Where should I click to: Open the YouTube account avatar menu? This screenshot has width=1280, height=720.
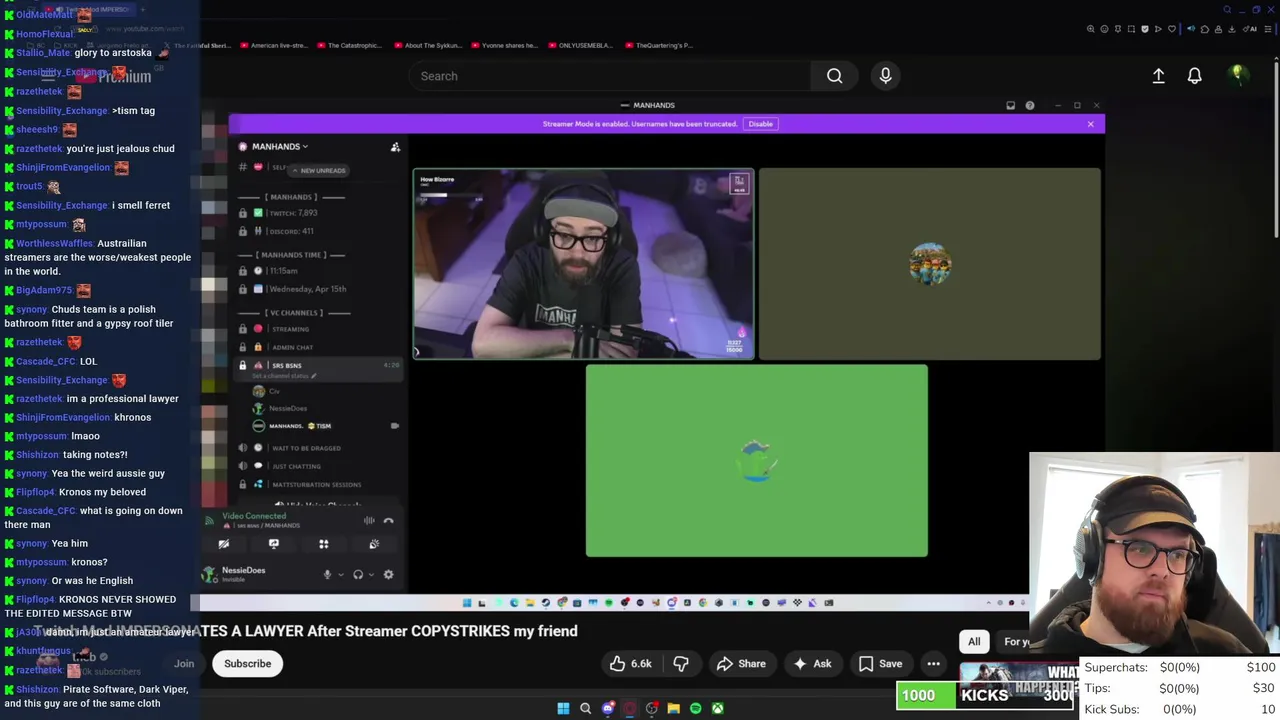click(1237, 75)
